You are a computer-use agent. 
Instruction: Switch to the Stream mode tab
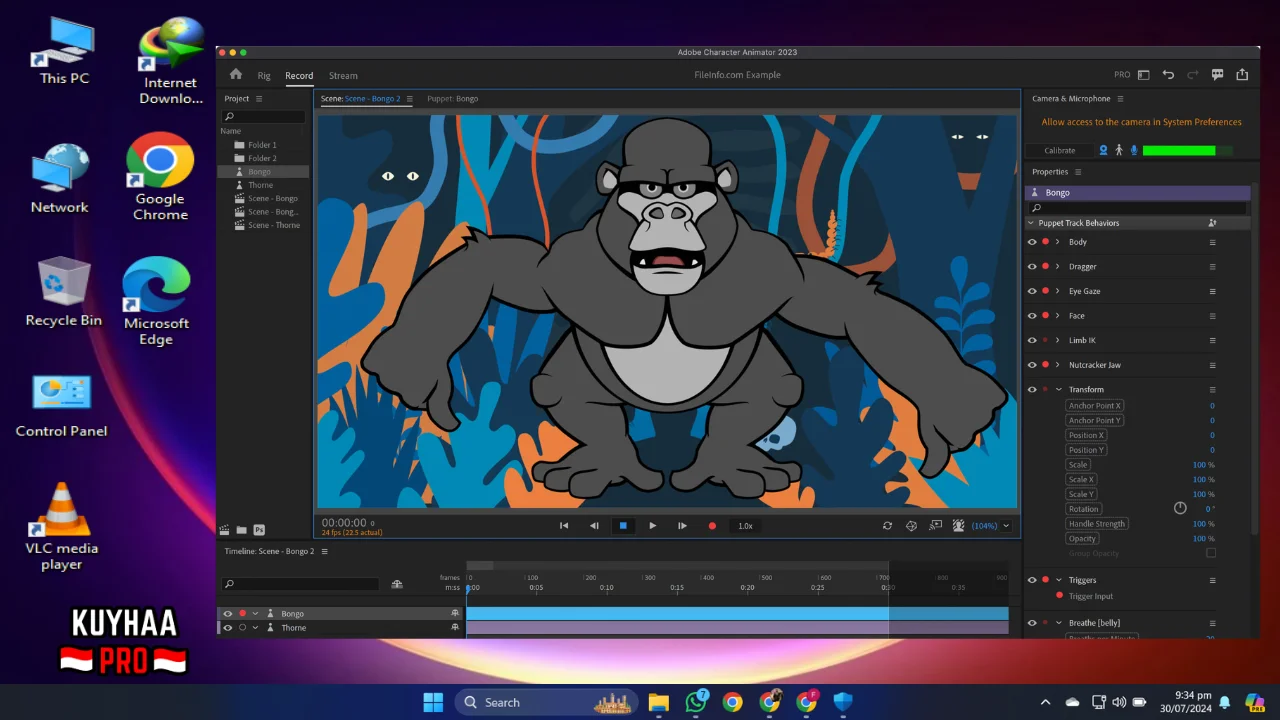click(343, 75)
